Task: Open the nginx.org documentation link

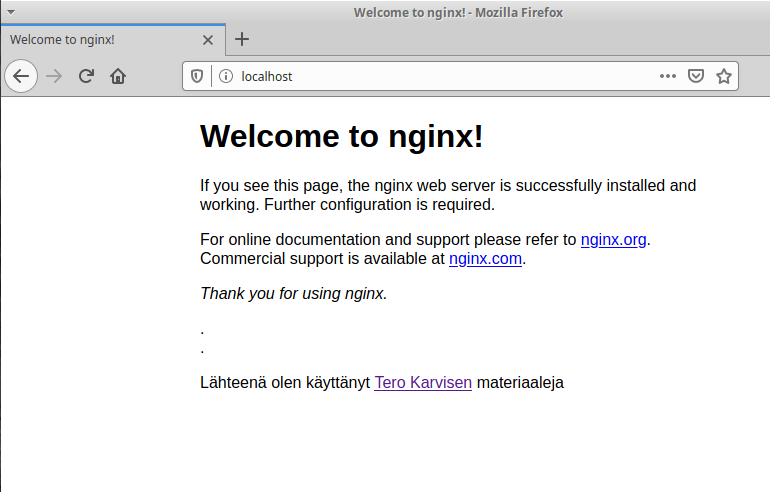Action: pos(613,240)
